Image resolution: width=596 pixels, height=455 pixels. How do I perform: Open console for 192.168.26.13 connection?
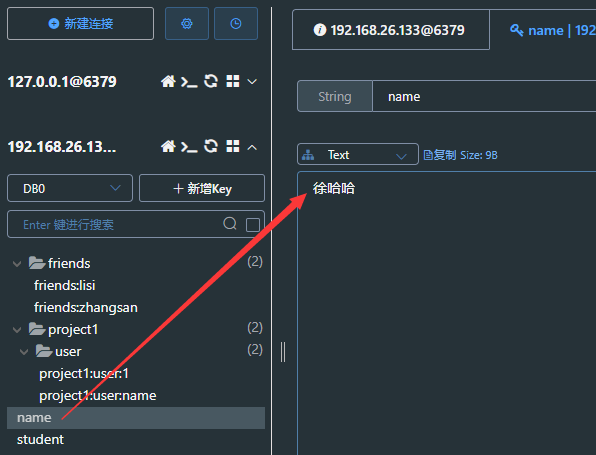(x=189, y=147)
